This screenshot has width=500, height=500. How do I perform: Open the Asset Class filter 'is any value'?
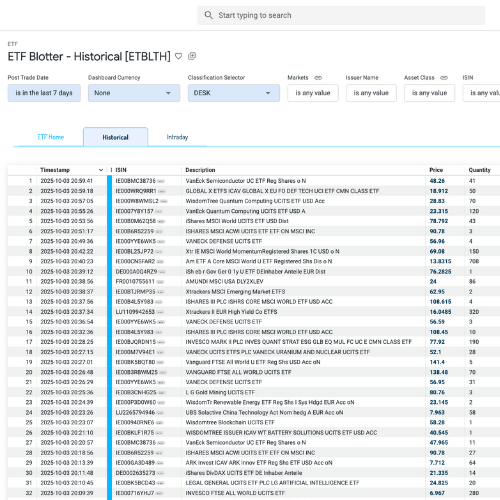[x=430, y=93]
